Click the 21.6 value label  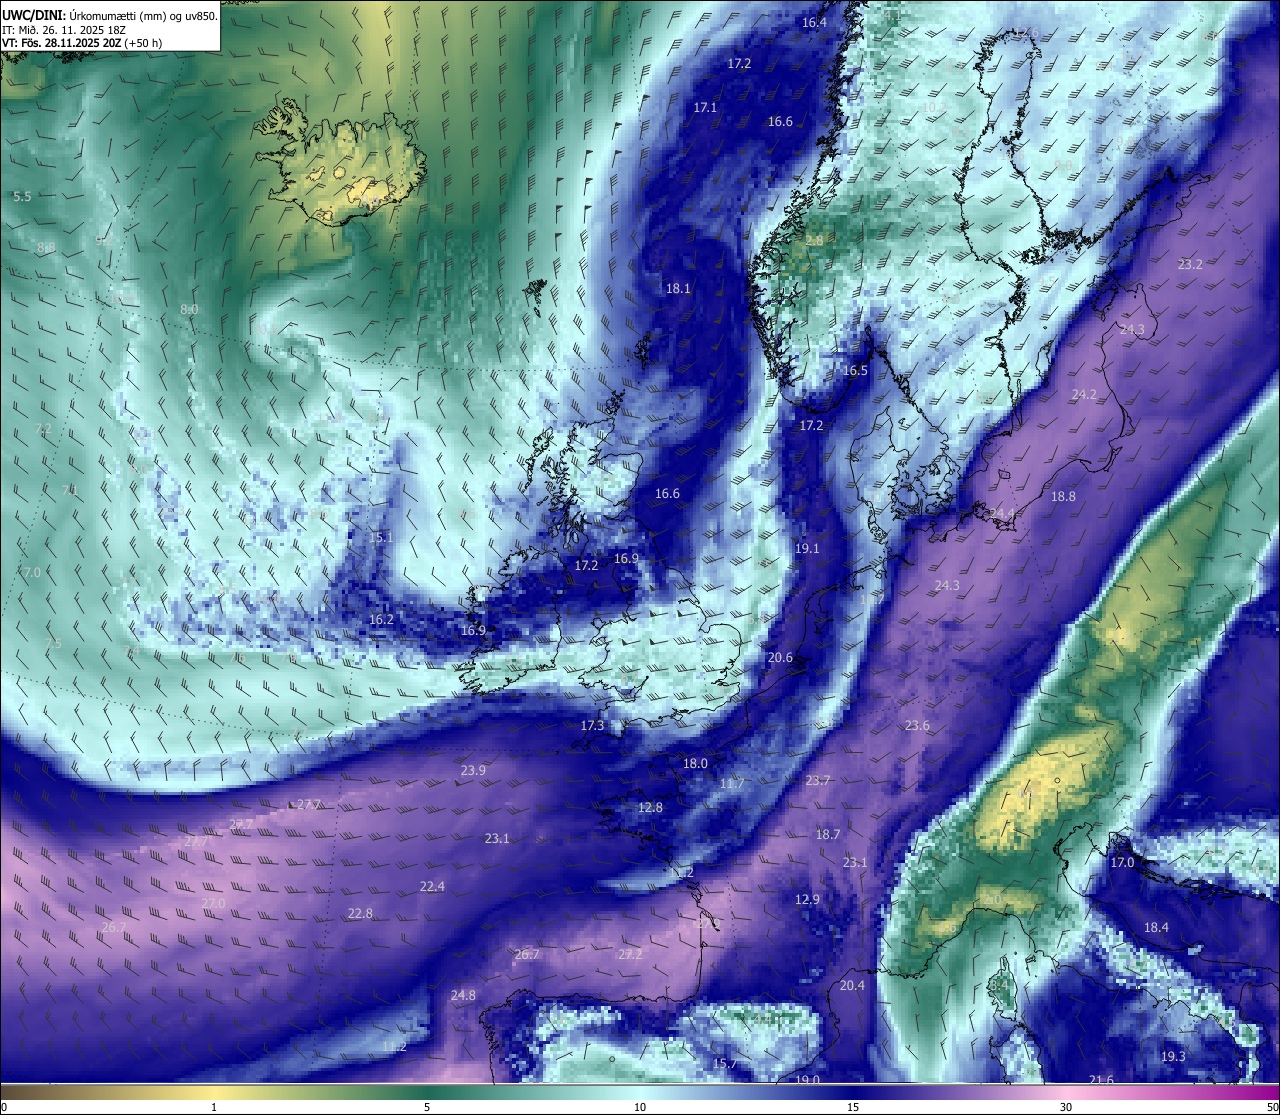tap(1101, 1080)
